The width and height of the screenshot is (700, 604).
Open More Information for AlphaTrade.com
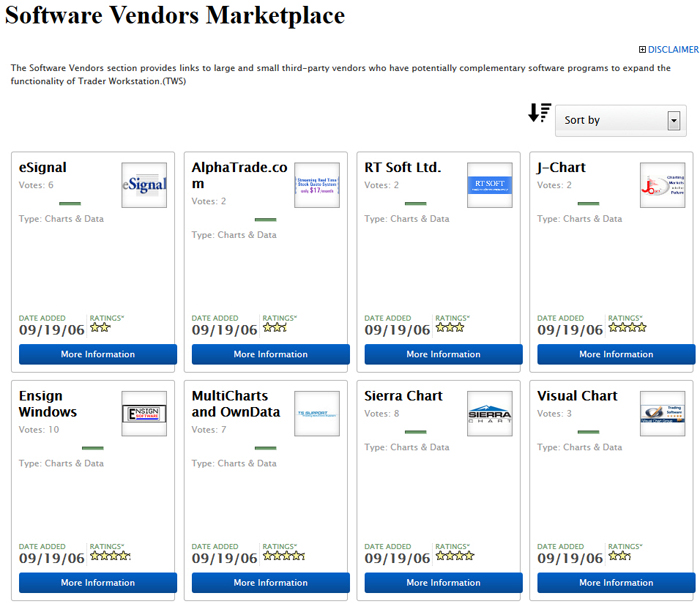coord(271,354)
